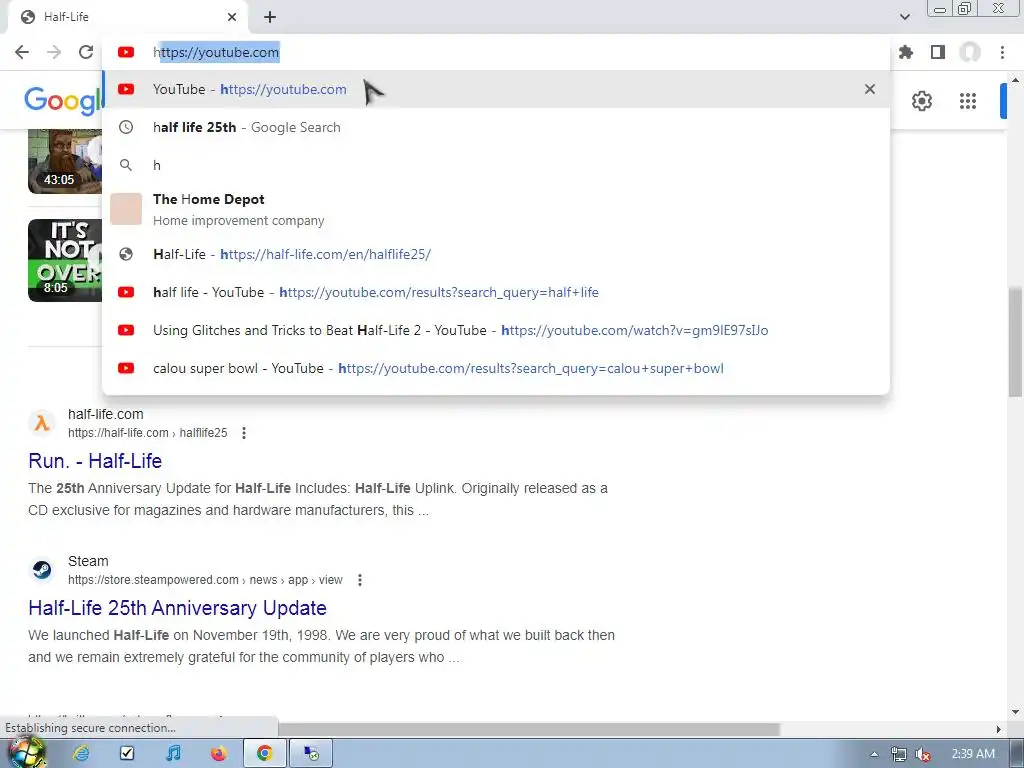The image size is (1024, 768).
Task: Choose the 'calou super bowl - YouTube' suggestion
Action: [x=496, y=368]
